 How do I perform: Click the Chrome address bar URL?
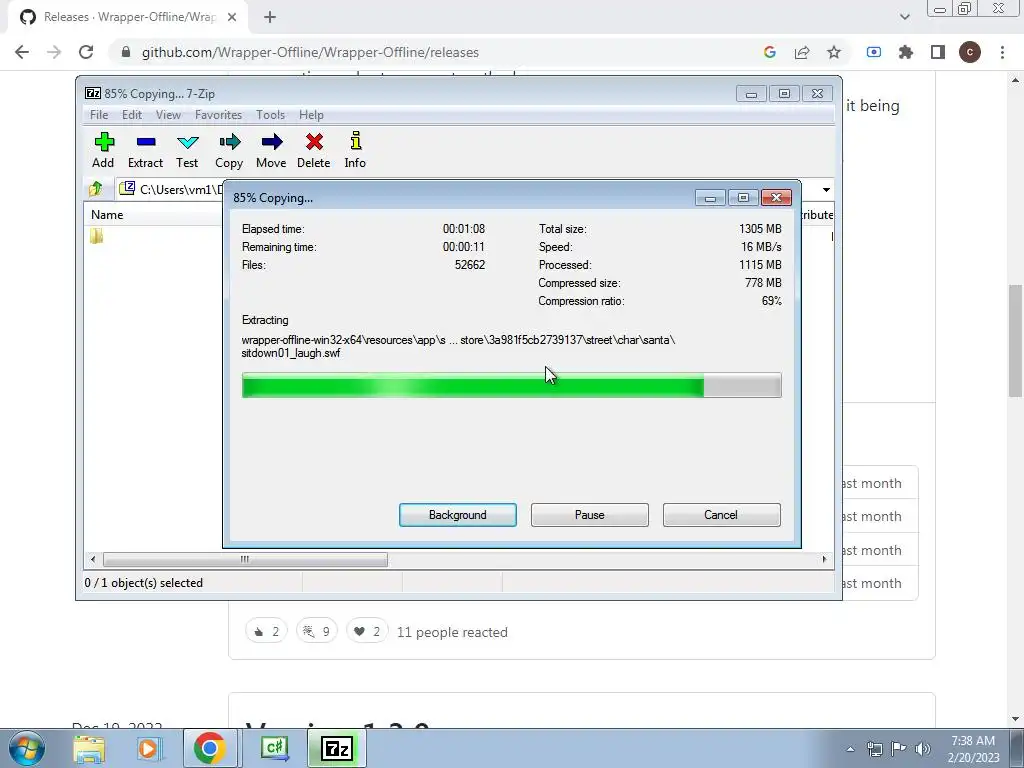pyautogui.click(x=310, y=52)
